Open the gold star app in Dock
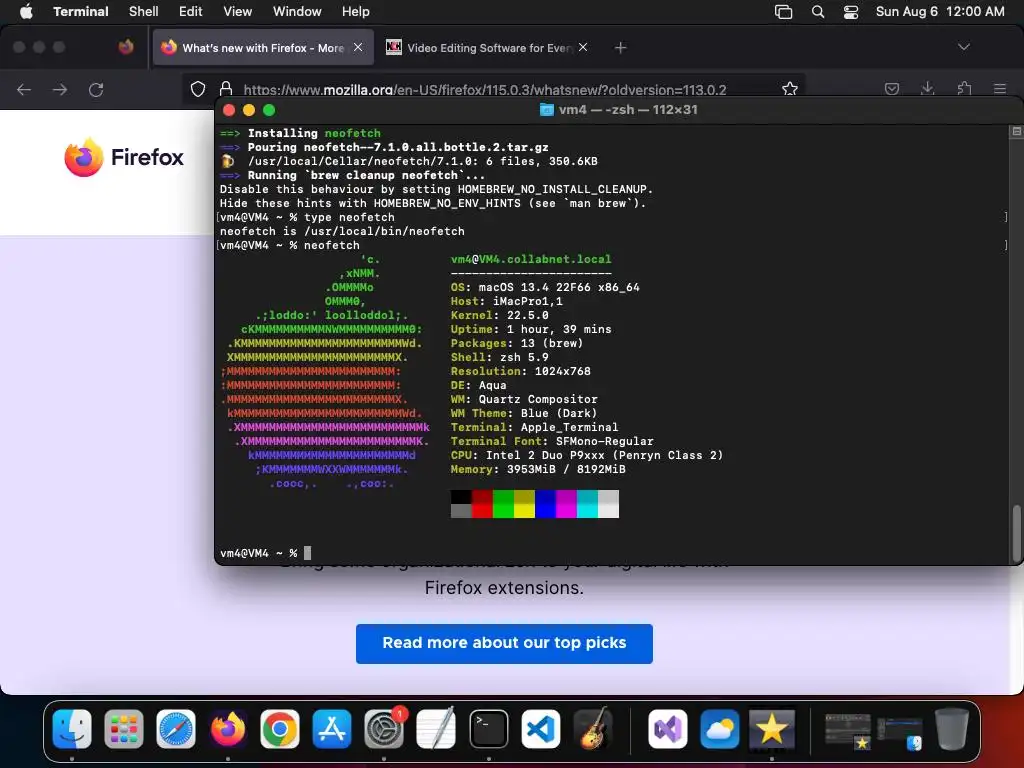The image size is (1024, 768). [x=772, y=729]
